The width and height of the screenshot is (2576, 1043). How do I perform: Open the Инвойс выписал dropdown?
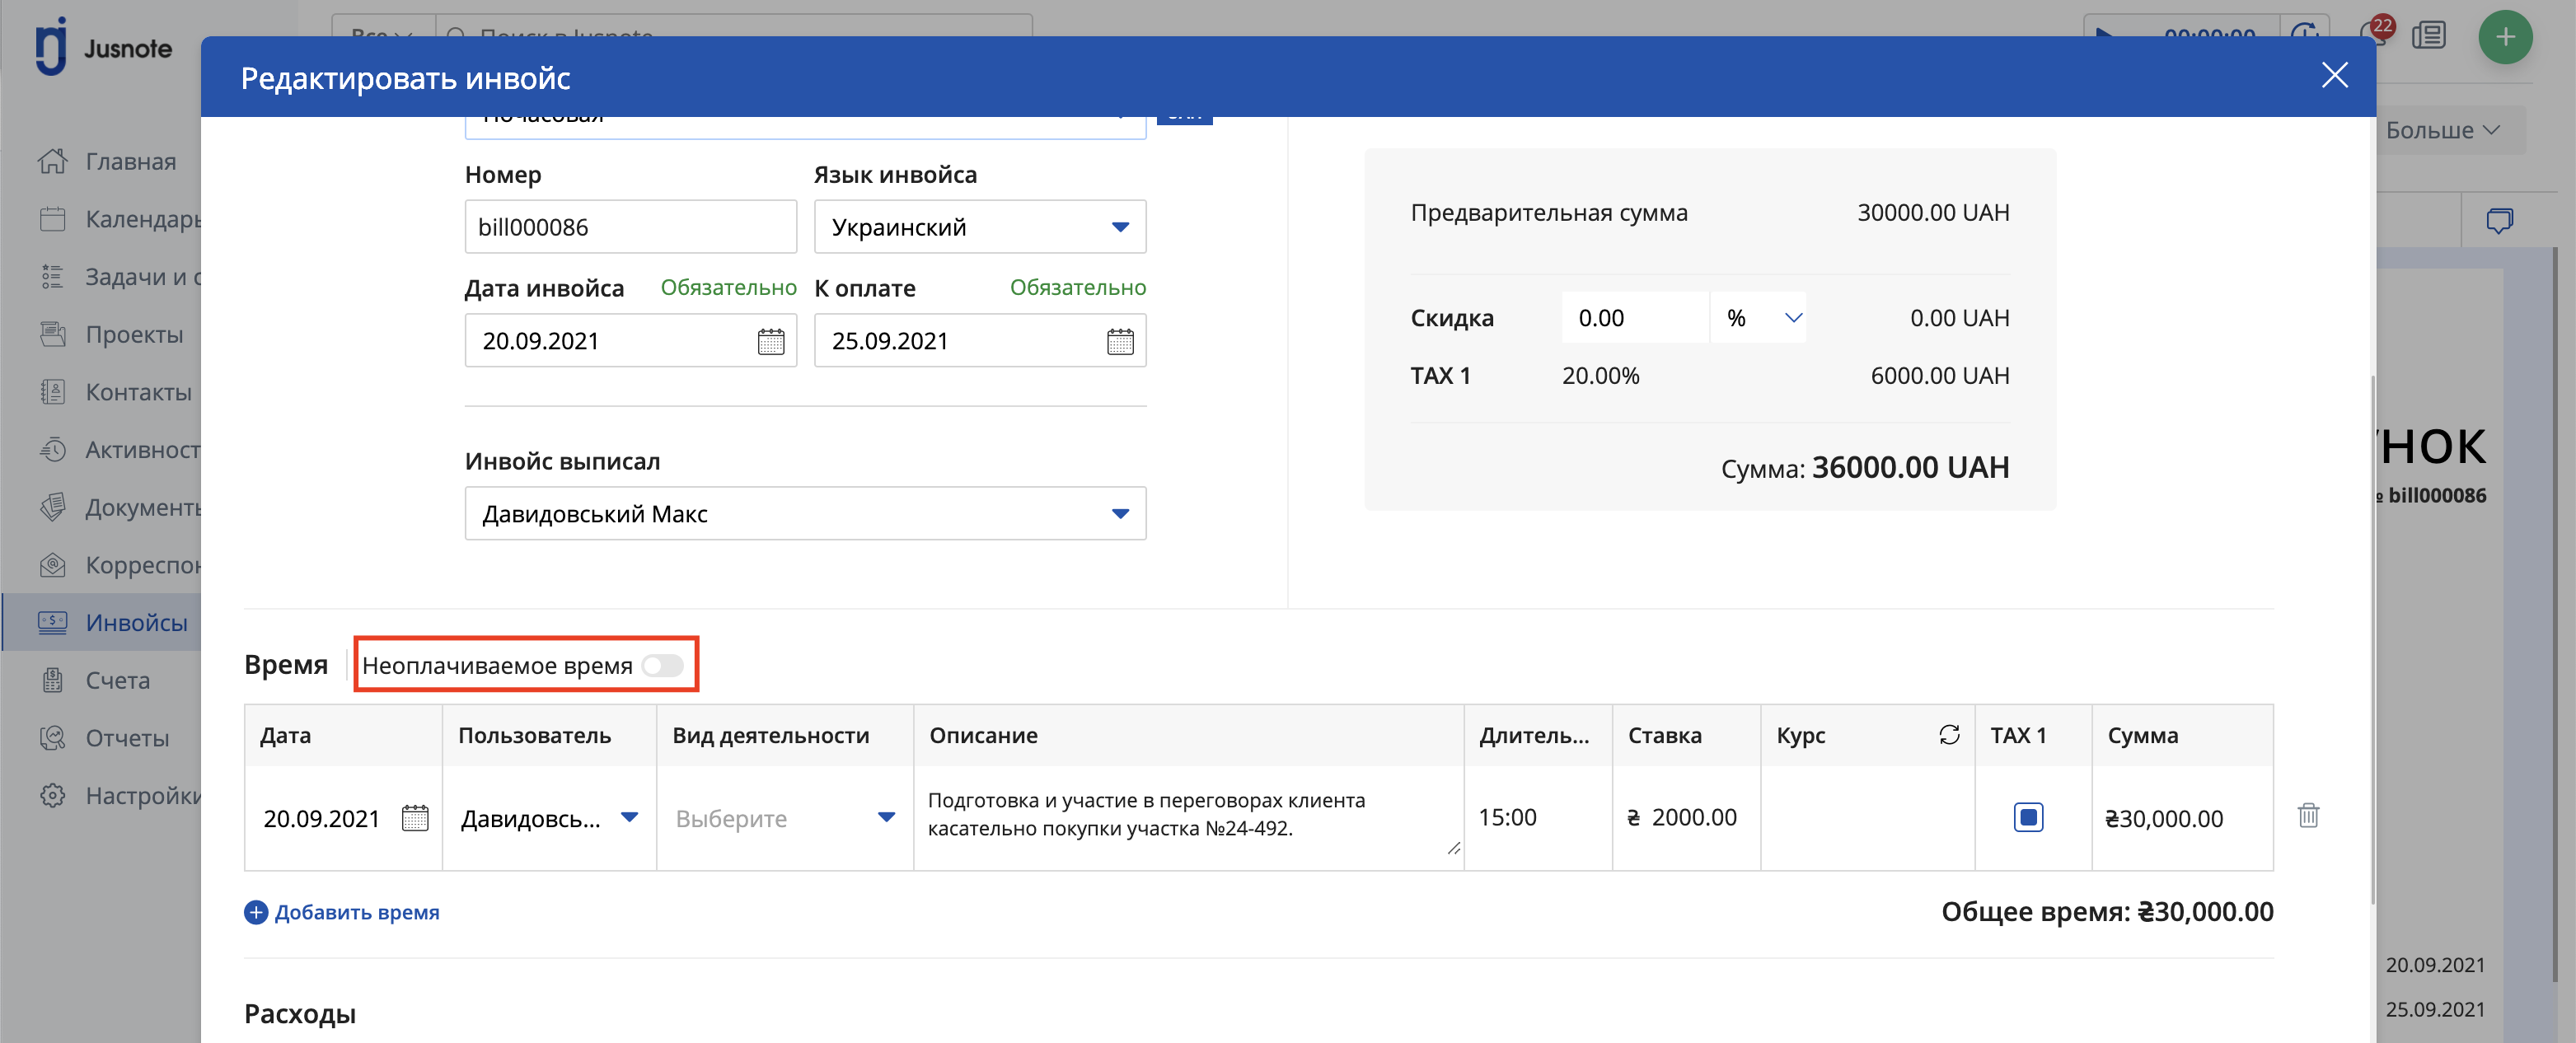pos(805,514)
